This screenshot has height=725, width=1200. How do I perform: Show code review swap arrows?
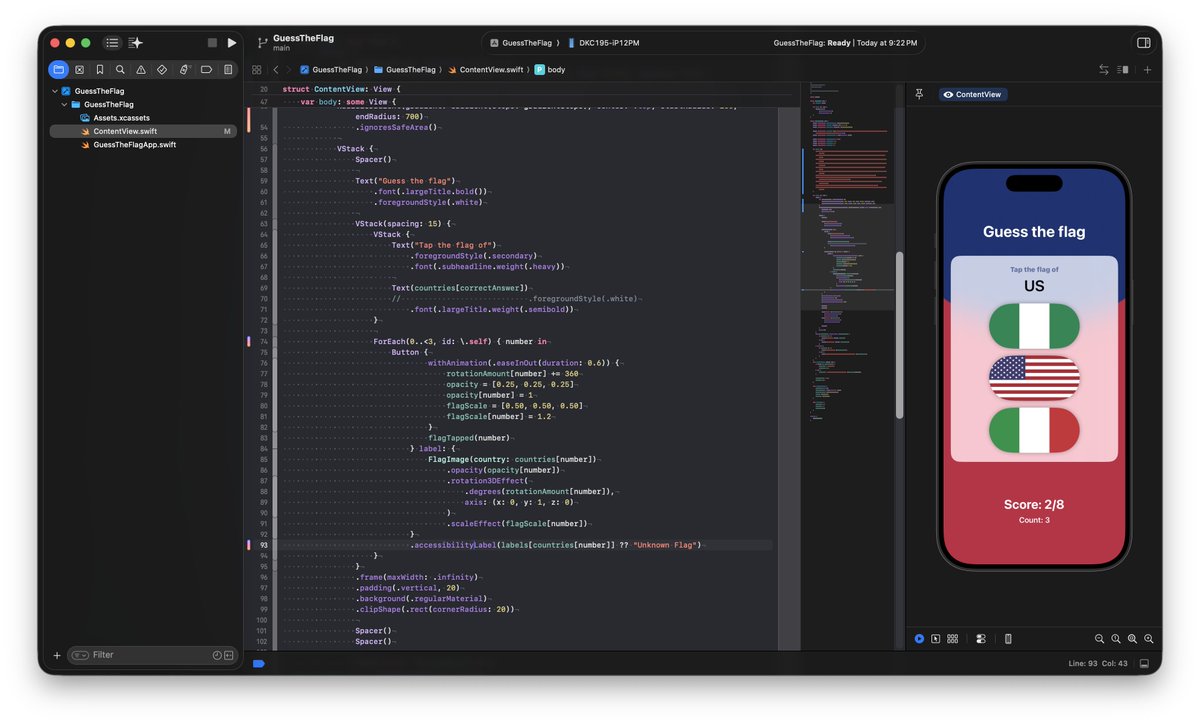[x=1104, y=70]
